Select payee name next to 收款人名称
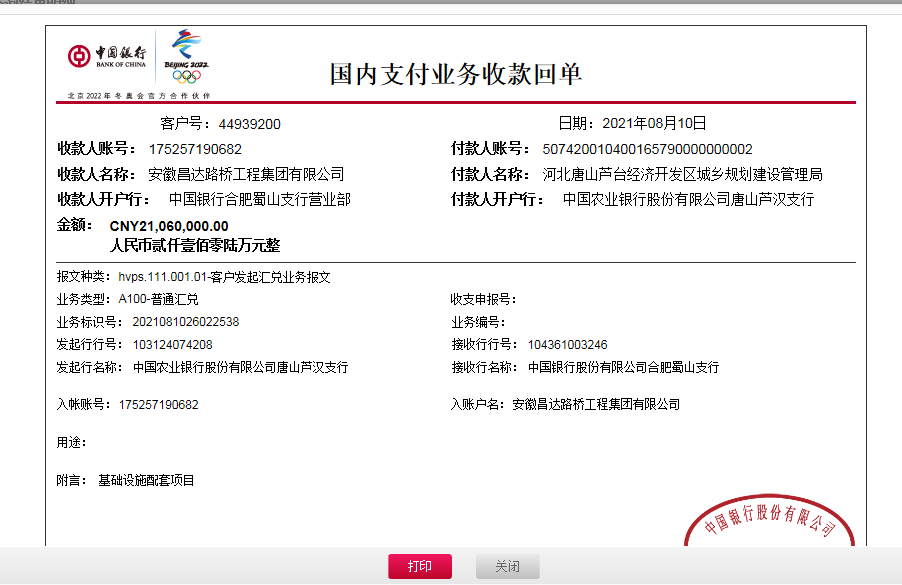 [245, 174]
